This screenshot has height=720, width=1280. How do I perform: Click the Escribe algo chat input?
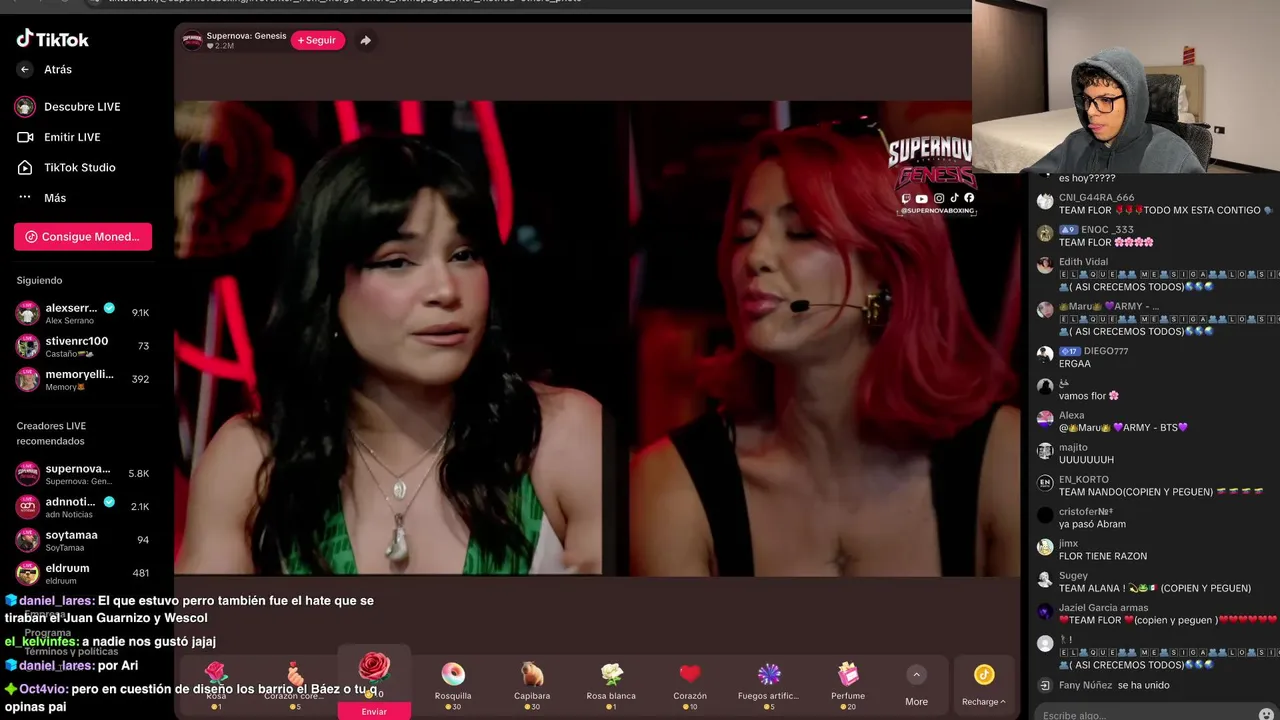(x=1145, y=713)
